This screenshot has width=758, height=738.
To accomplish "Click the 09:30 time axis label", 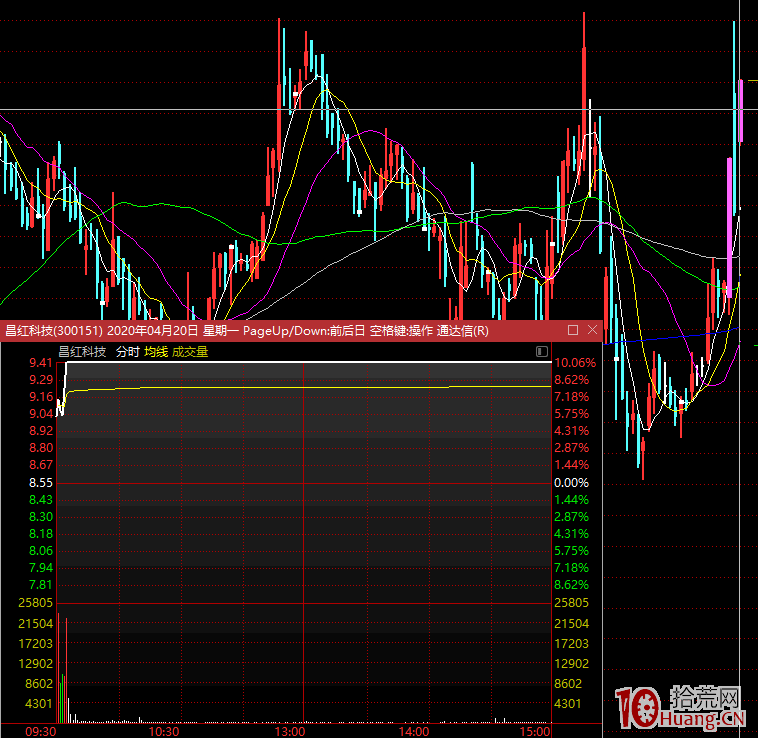I will click(x=40, y=731).
